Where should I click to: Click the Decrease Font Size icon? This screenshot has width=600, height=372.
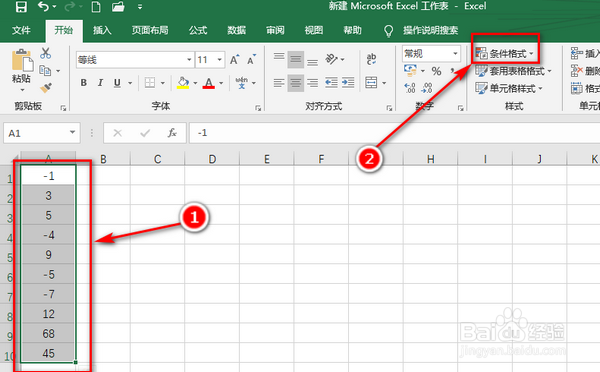pos(251,60)
